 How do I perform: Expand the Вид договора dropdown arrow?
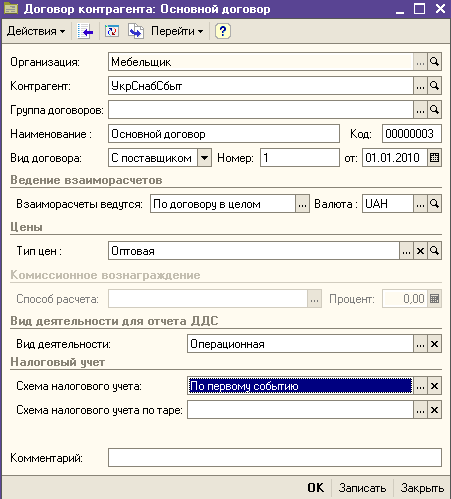(204, 158)
